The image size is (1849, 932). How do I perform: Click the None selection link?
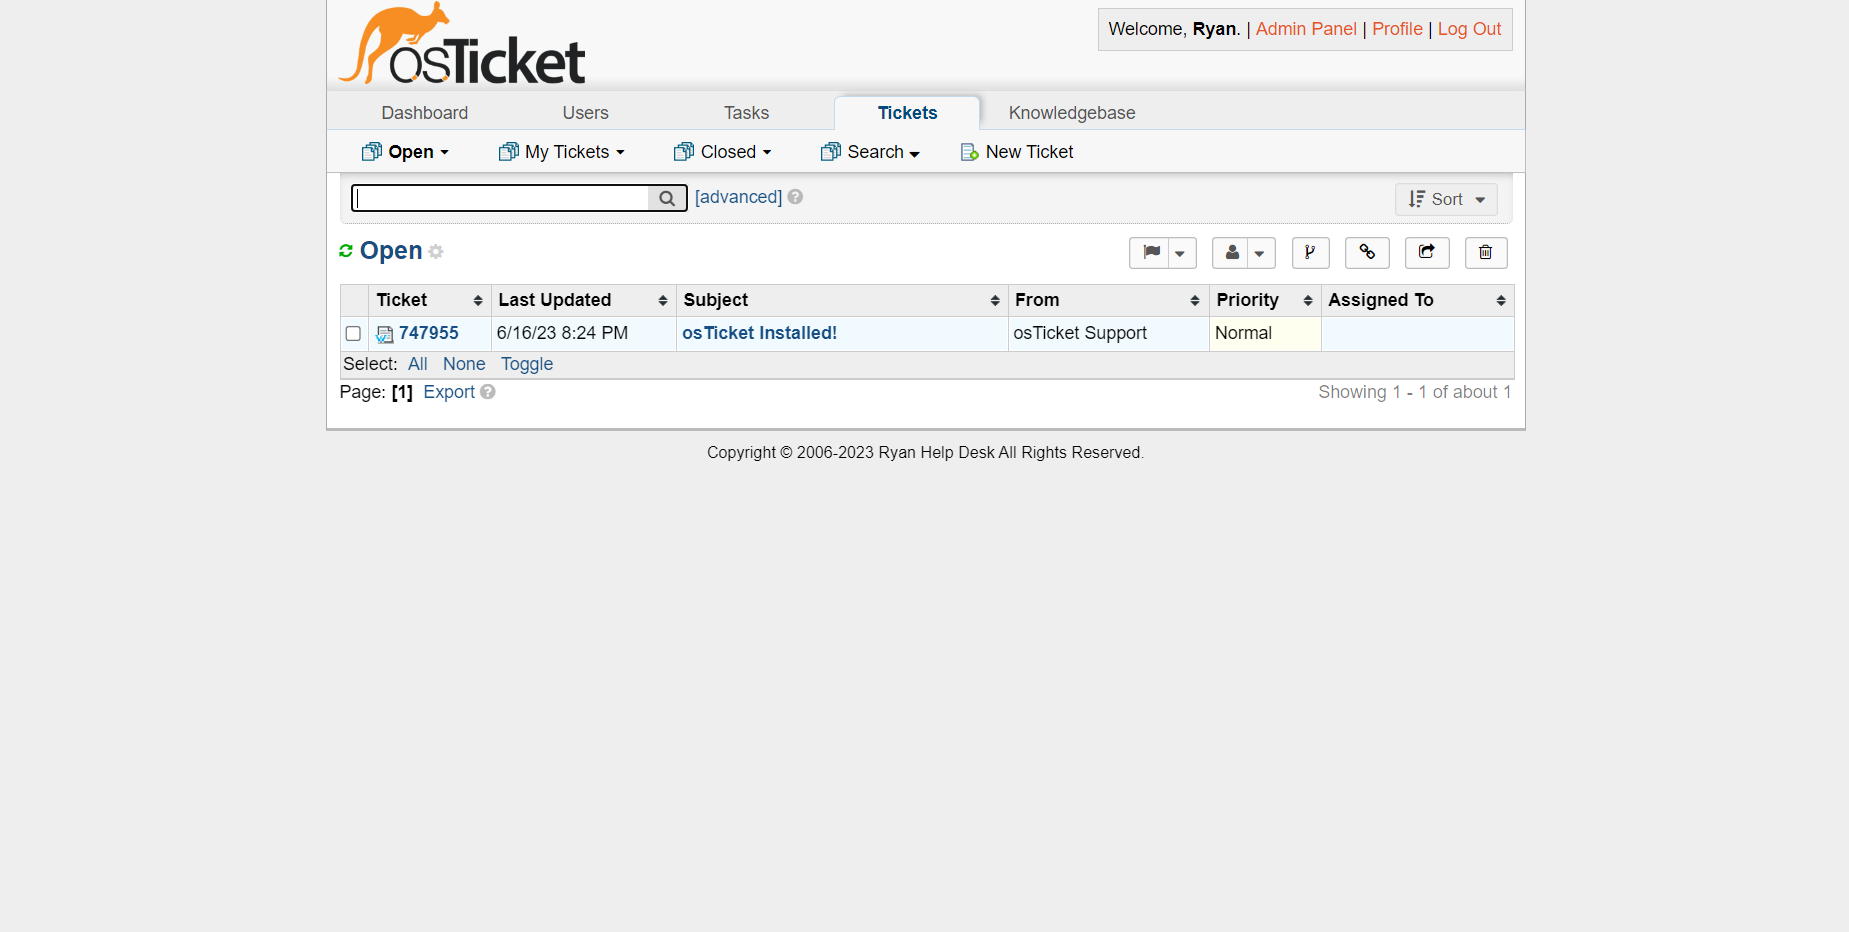coord(464,364)
